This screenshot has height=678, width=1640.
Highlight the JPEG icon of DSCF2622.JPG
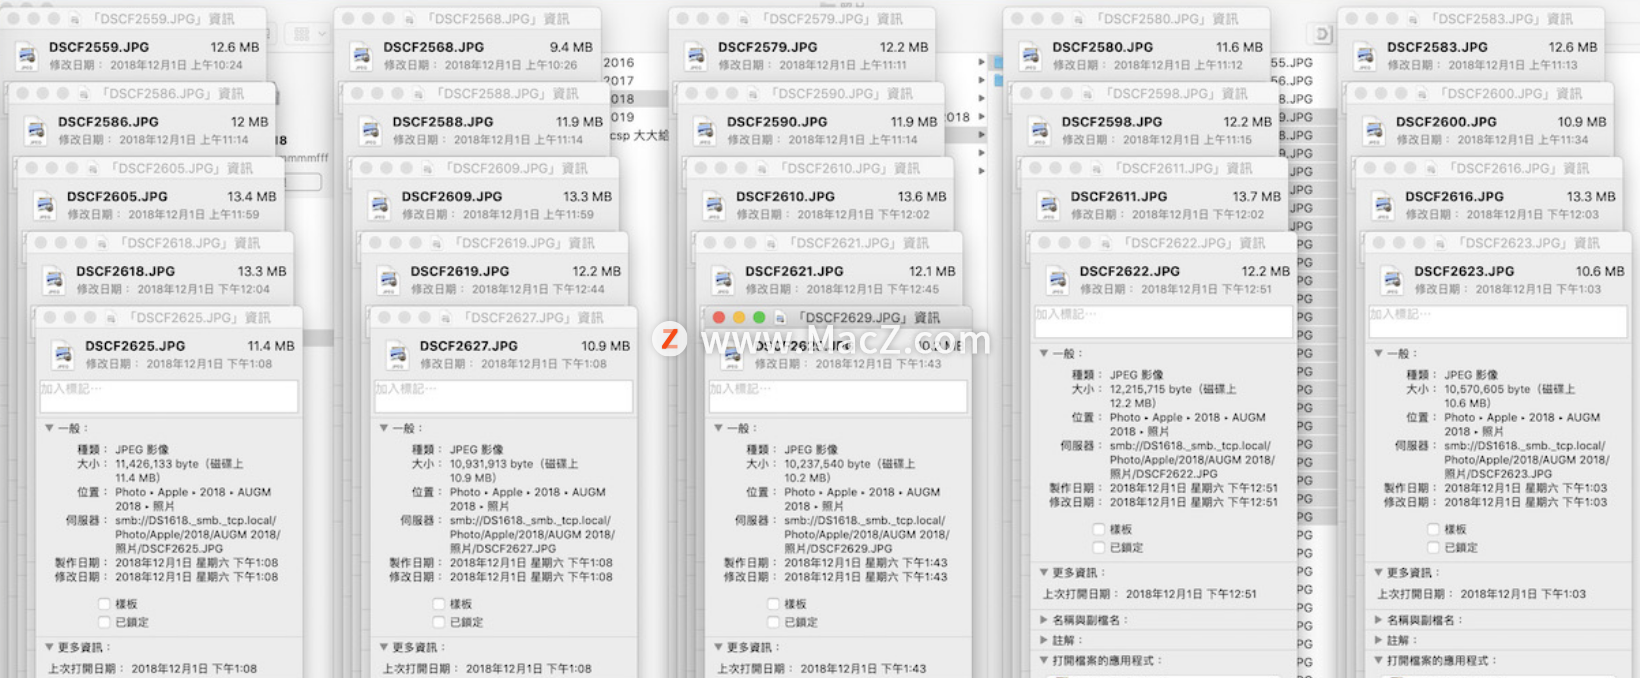1058,280
